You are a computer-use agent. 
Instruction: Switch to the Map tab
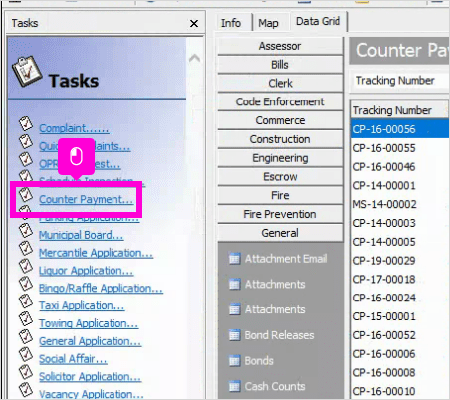point(268,23)
